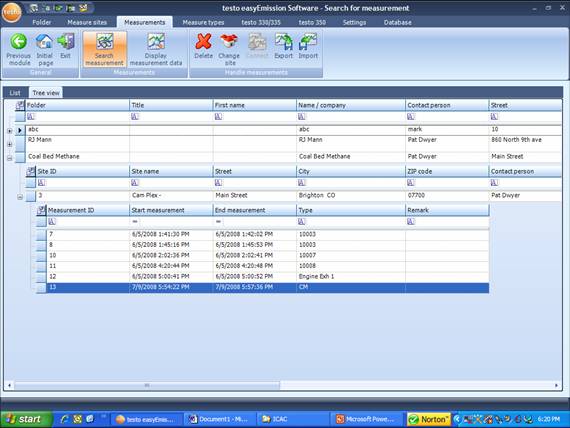Screen dimensions: 570x428
Task: Collapse the Cam Plex site row
Action: [20, 197]
